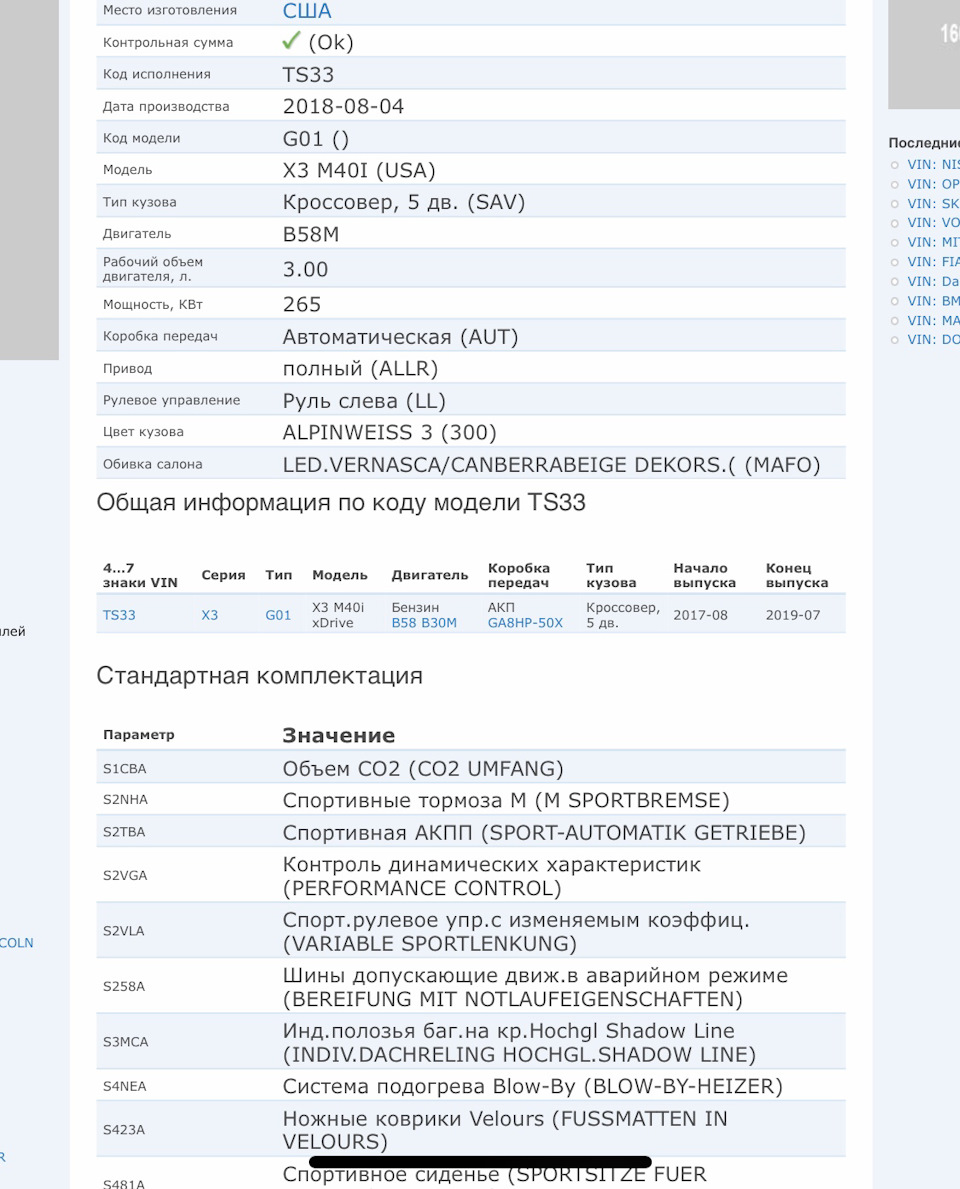Image resolution: width=960 pixels, height=1189 pixels.
Task: Open the recent 'VIN: Da' link
Action: pos(933,281)
